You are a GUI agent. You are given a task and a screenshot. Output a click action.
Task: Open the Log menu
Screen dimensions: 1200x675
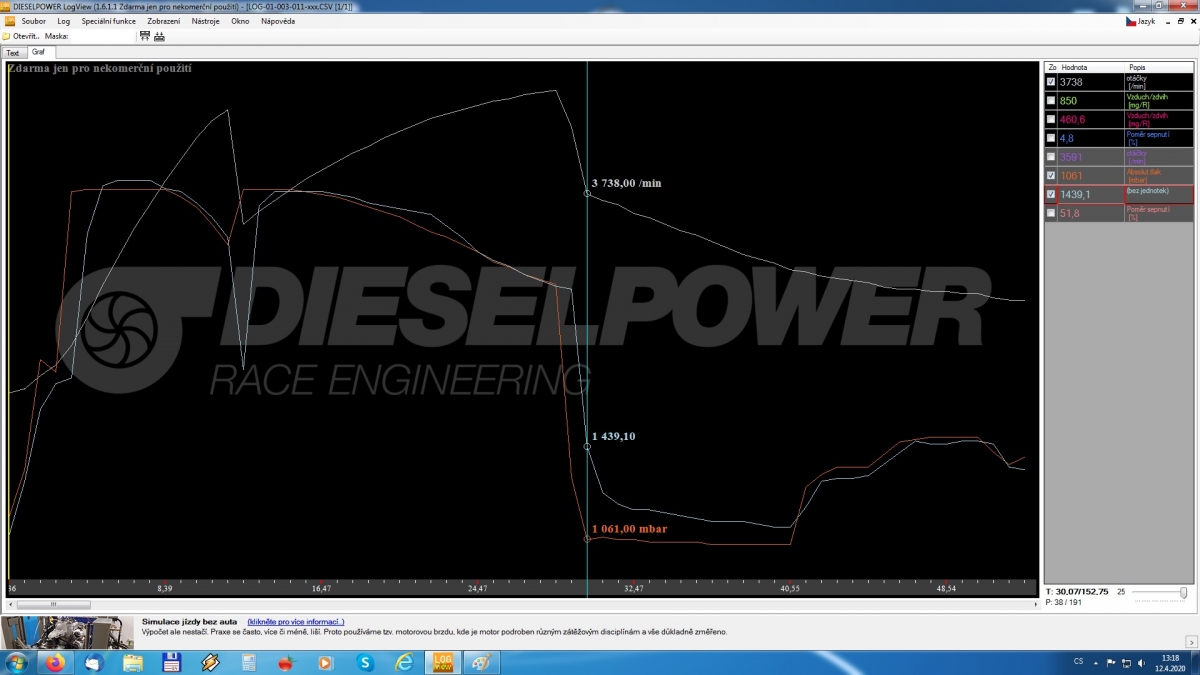pos(64,21)
